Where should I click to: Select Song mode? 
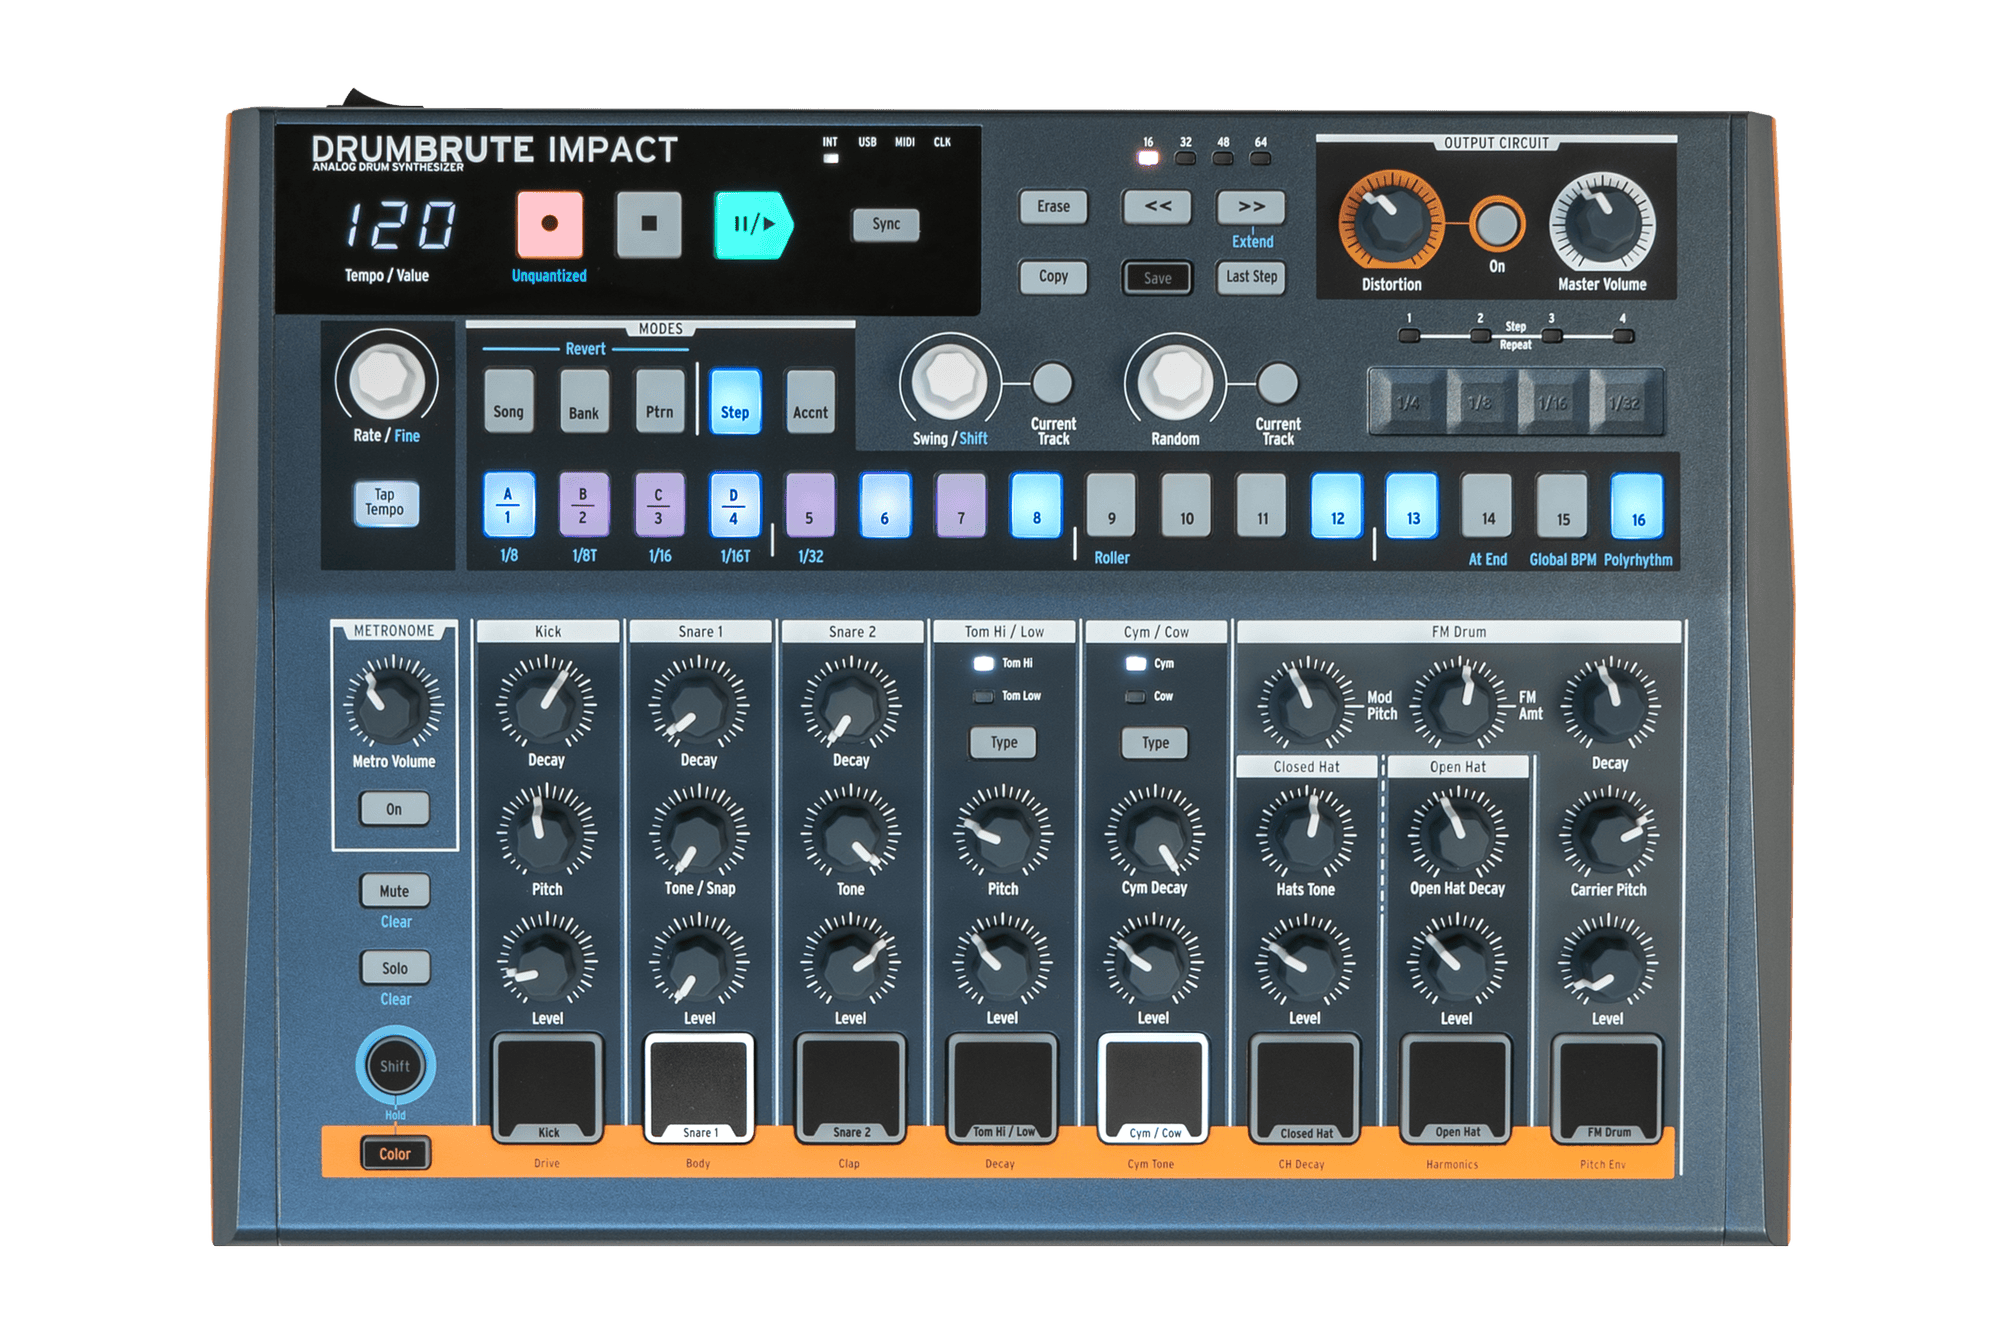(508, 402)
